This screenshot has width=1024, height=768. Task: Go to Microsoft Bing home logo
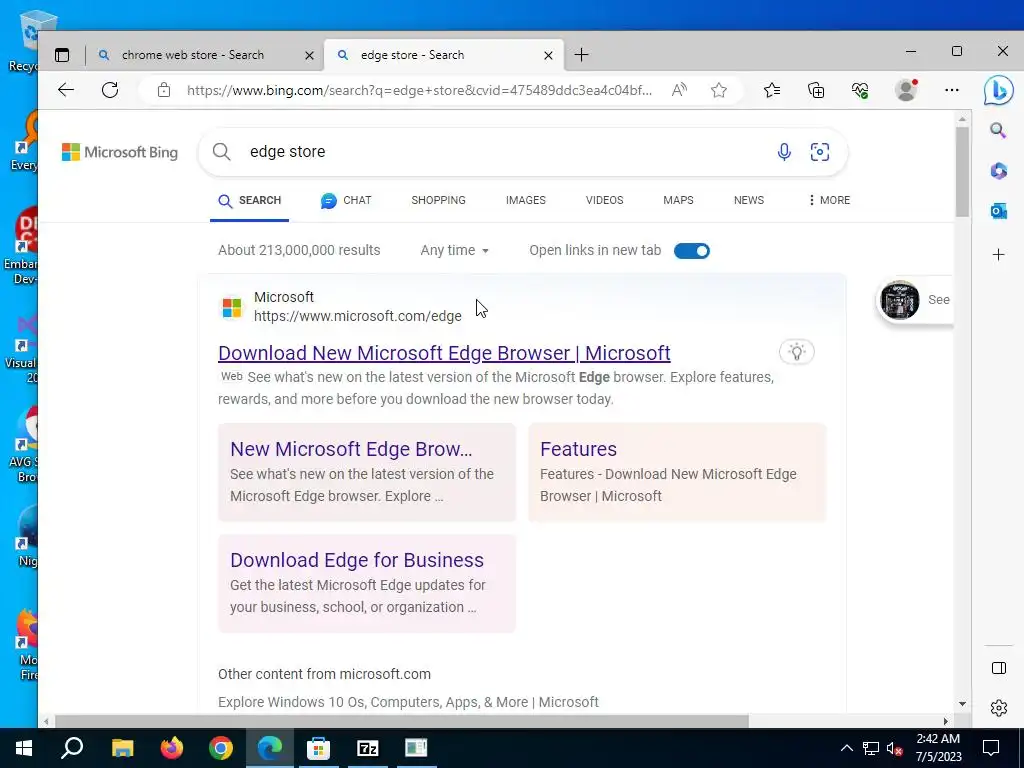point(120,152)
